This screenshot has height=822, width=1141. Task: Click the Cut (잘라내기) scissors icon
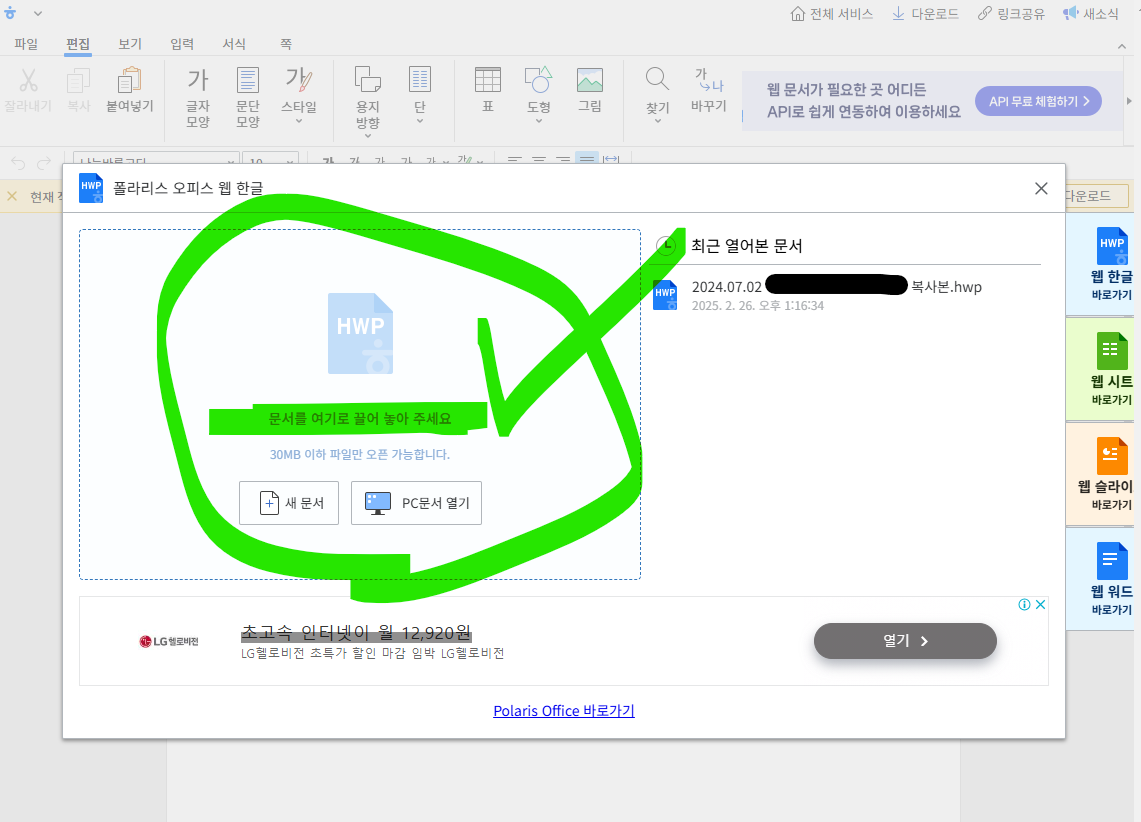point(28,80)
